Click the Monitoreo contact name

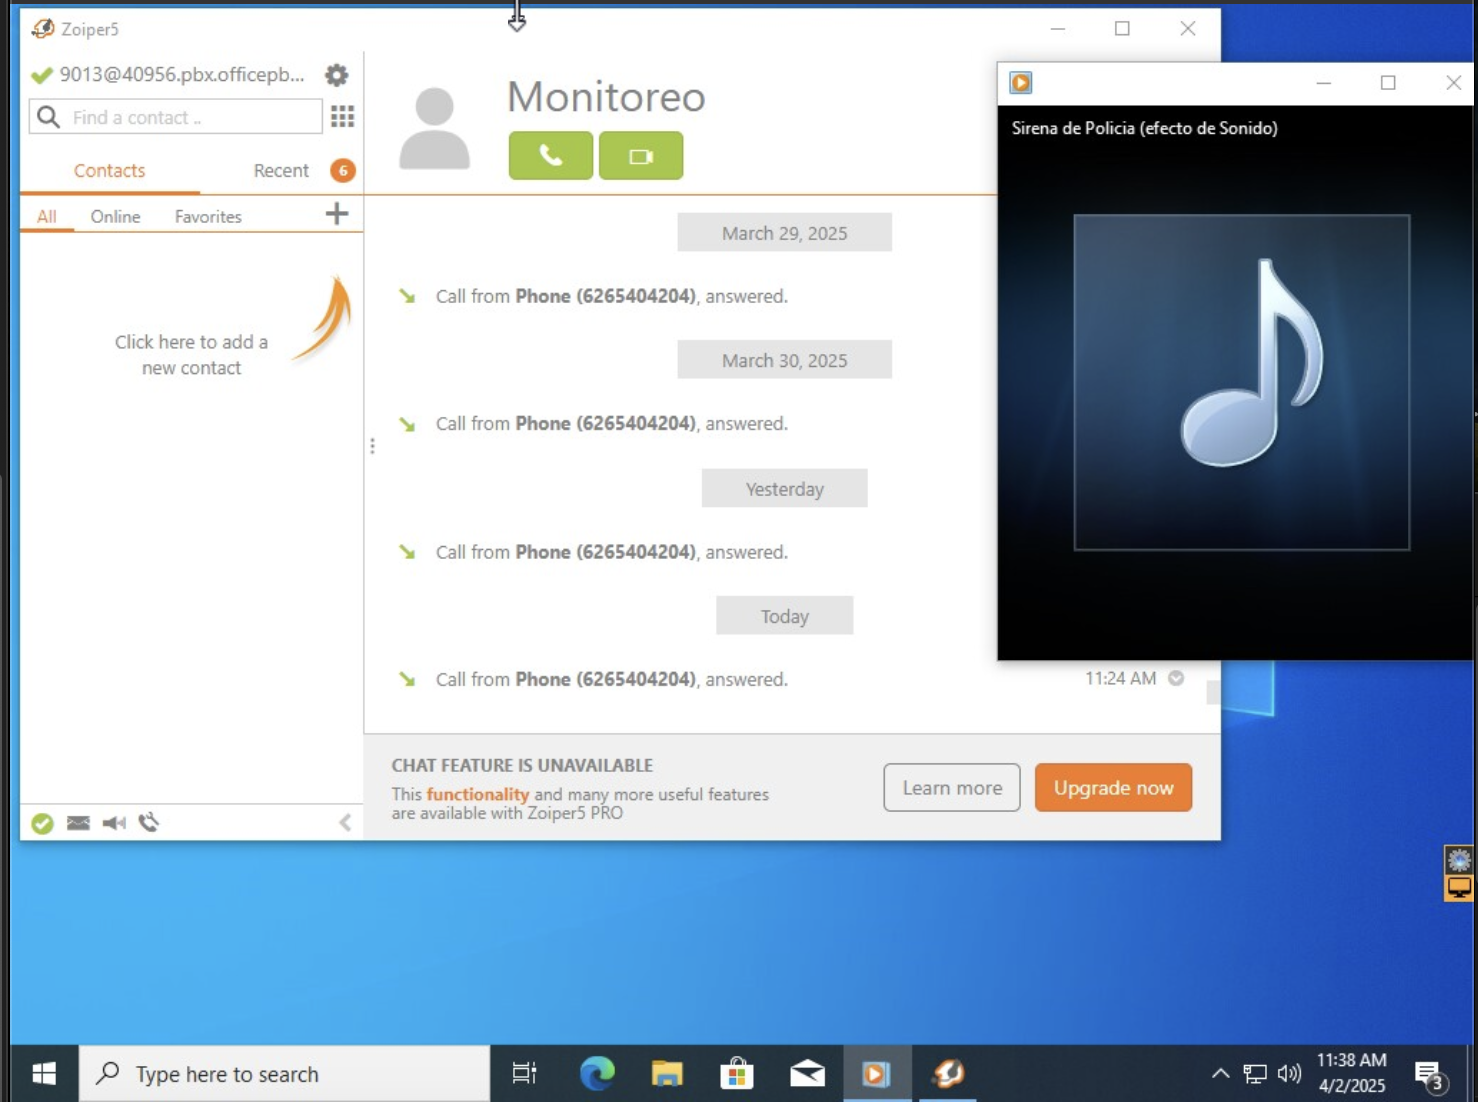point(606,97)
